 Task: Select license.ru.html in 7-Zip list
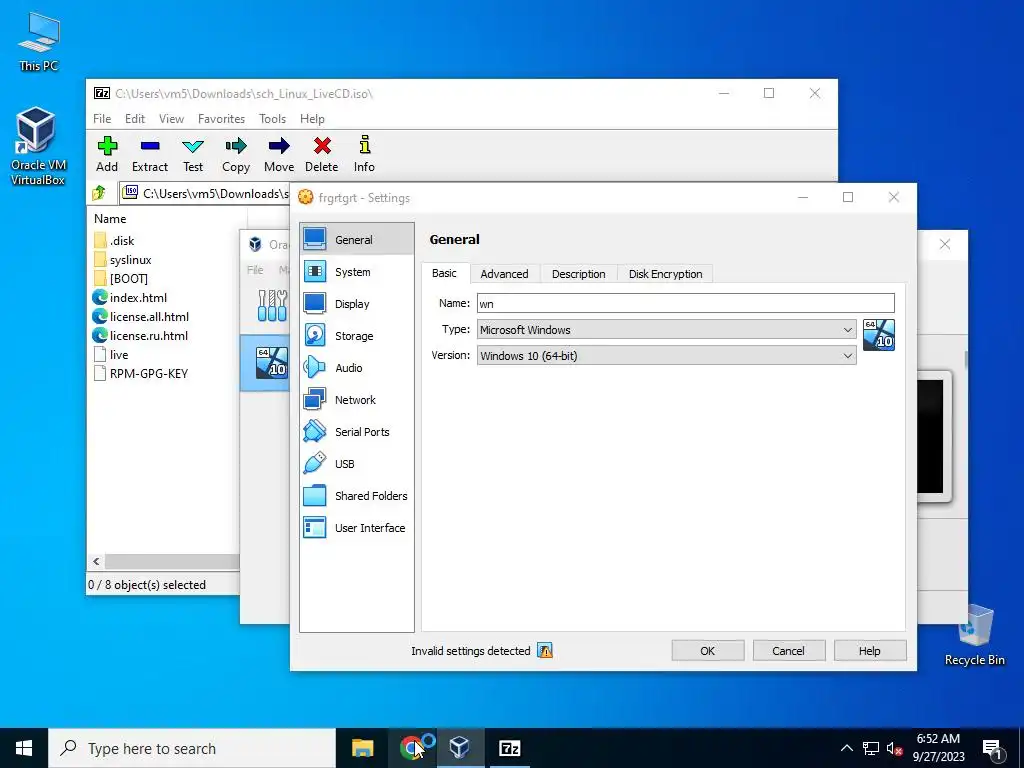click(140, 335)
